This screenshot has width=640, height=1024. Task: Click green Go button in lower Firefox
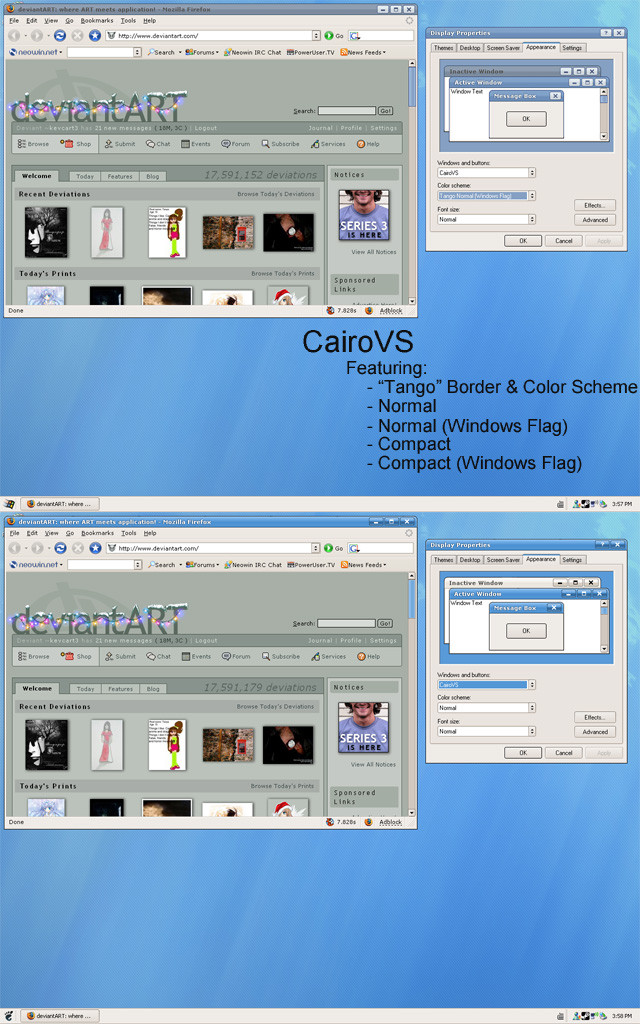point(334,549)
